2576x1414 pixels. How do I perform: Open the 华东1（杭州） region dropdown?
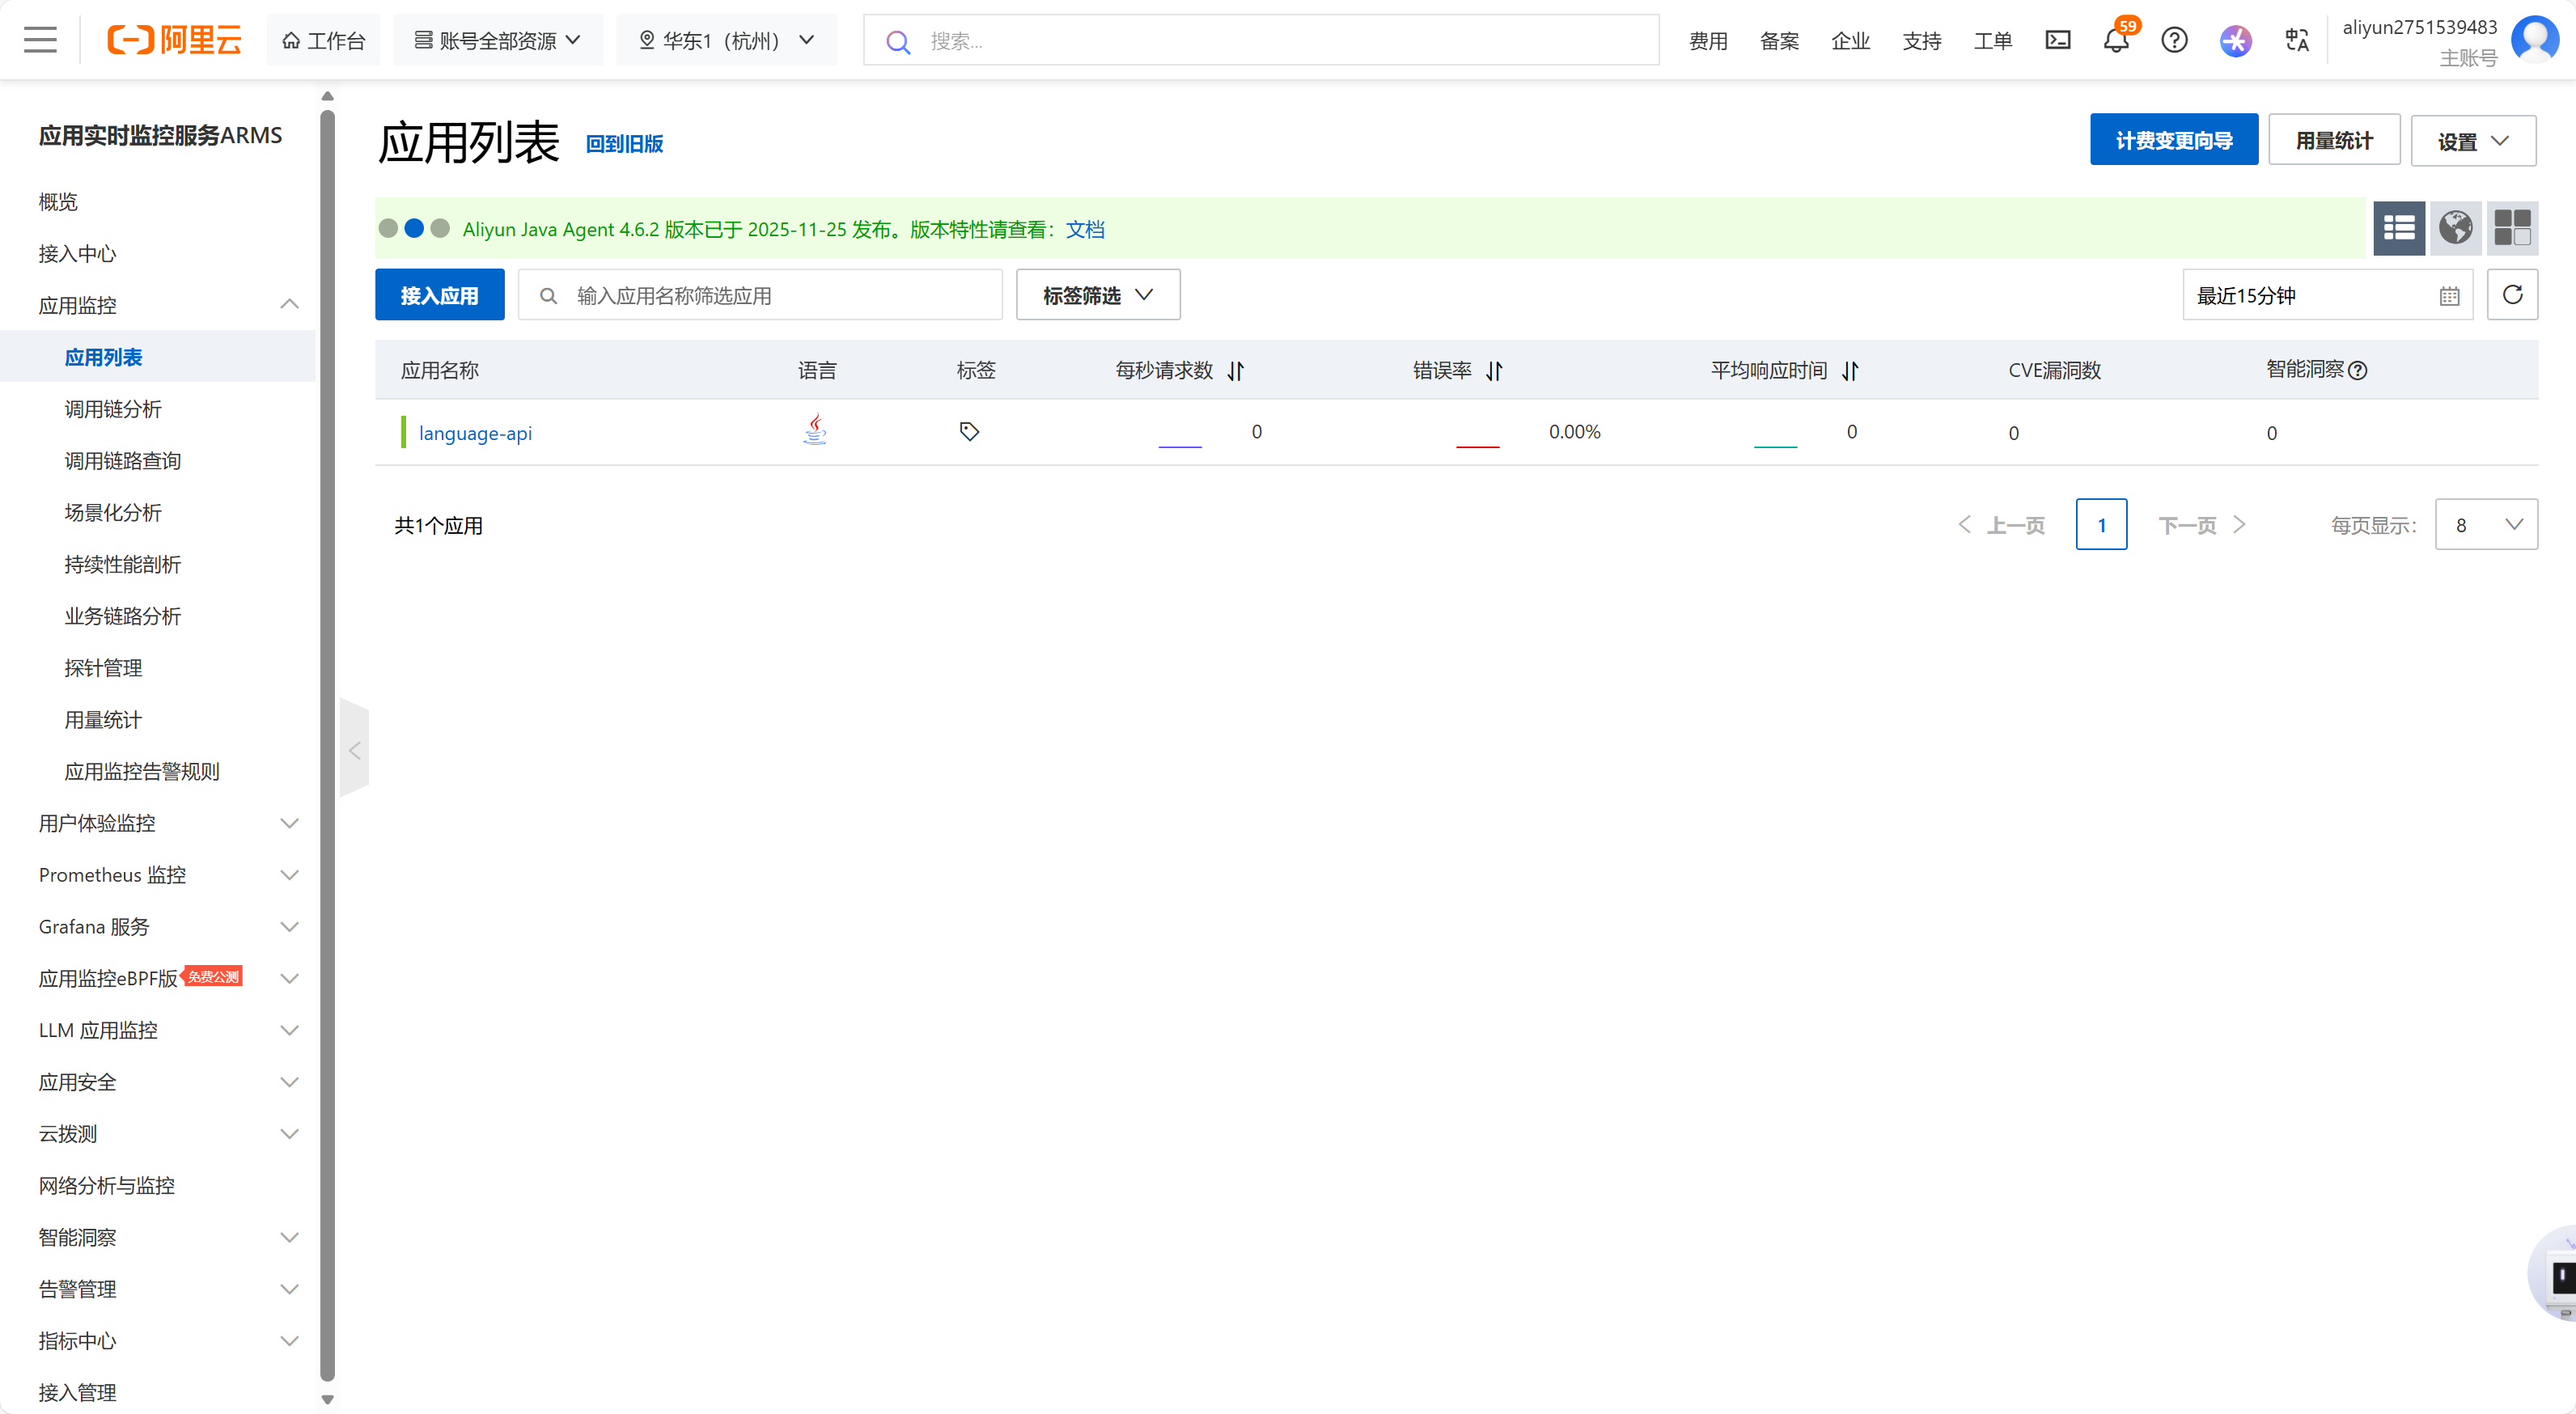[x=726, y=41]
